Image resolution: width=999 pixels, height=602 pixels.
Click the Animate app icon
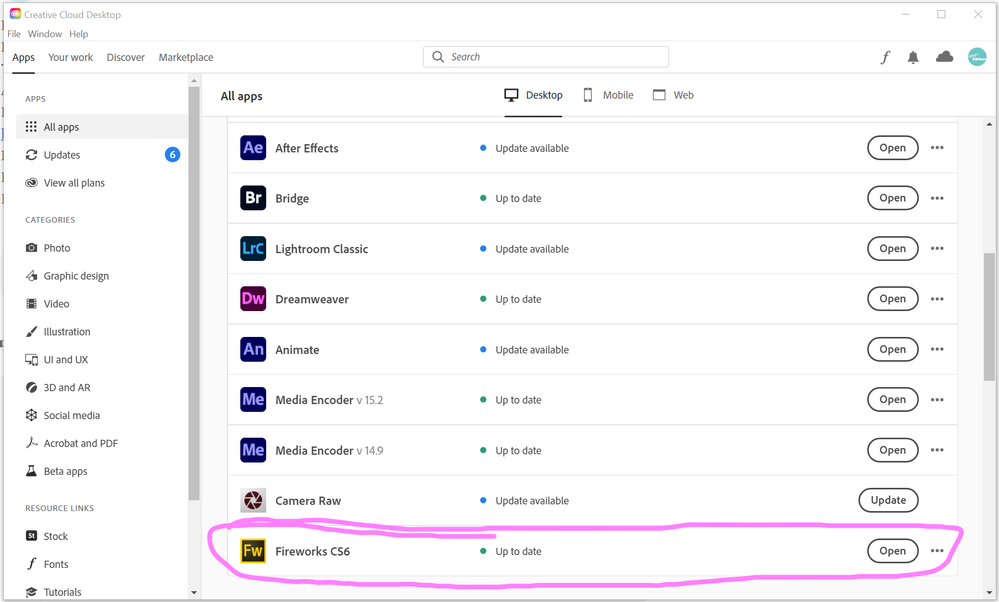point(253,349)
